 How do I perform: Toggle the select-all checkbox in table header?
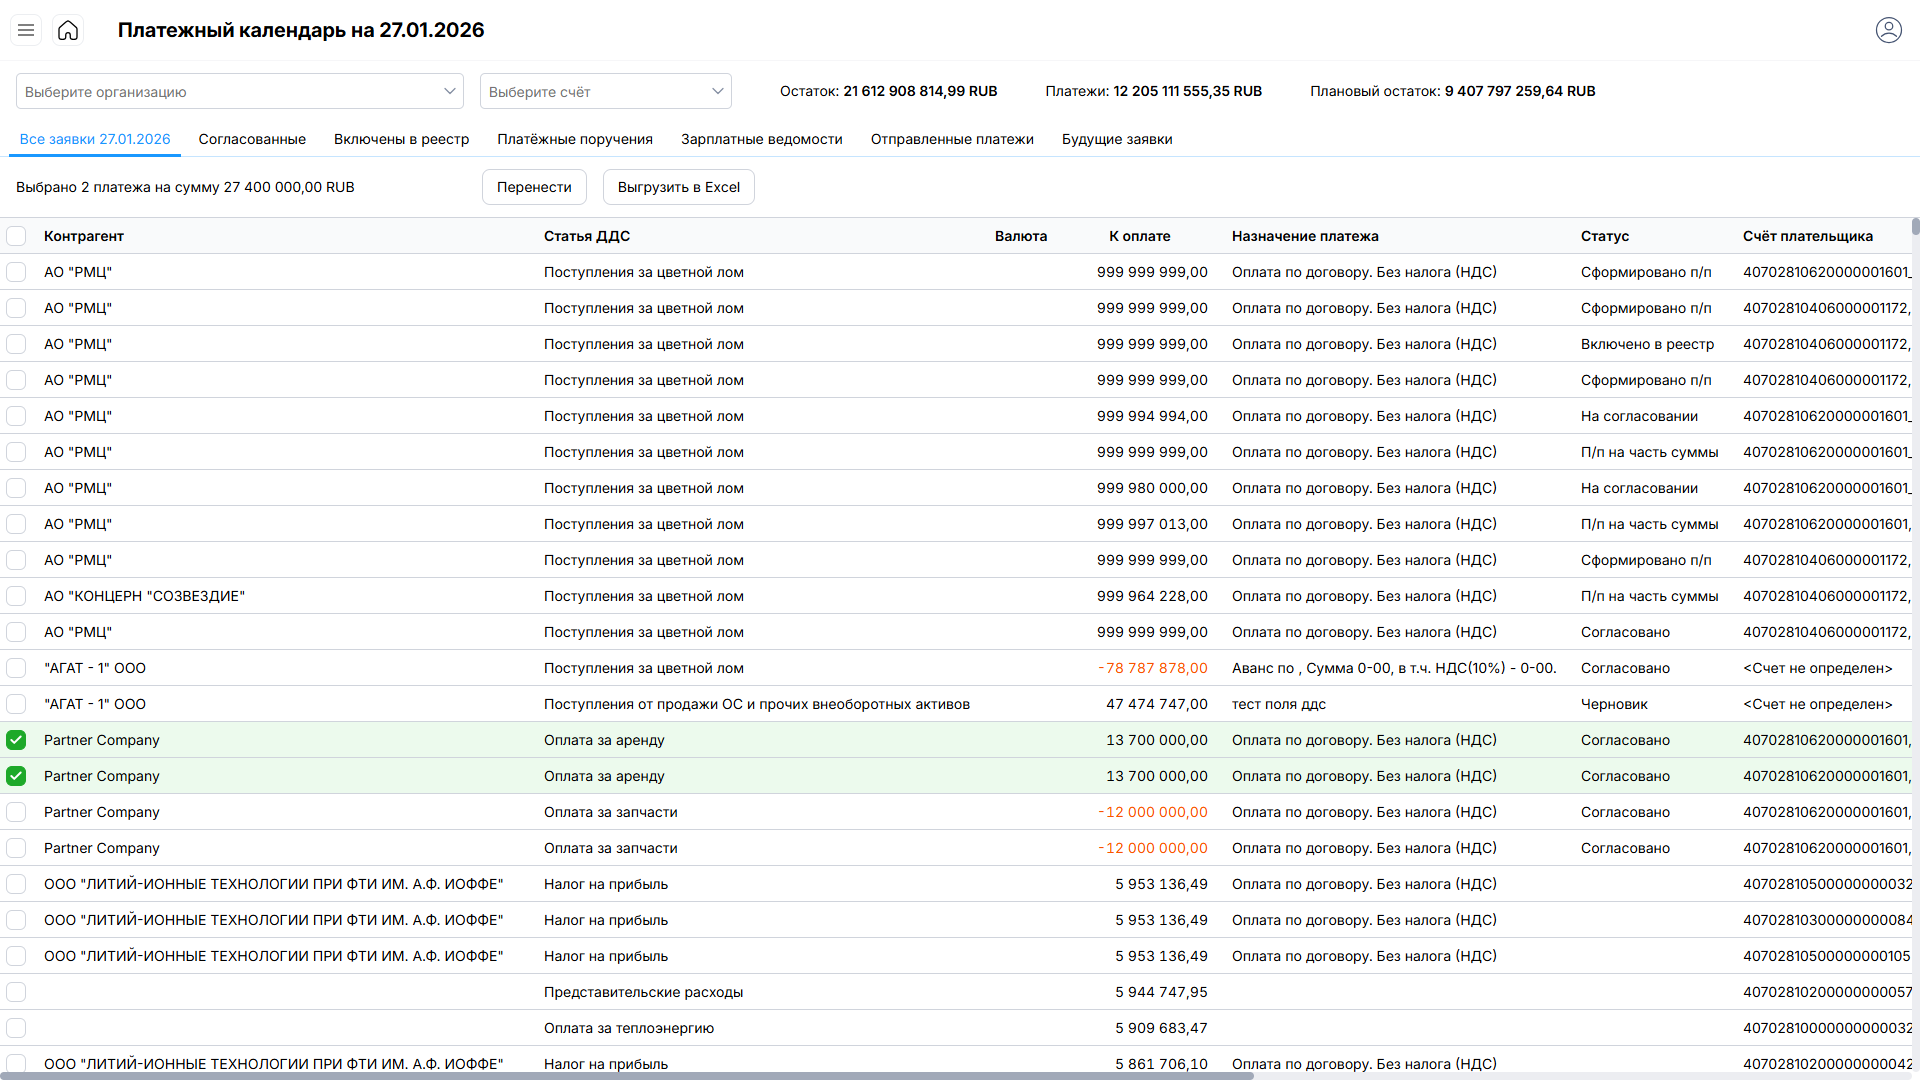tap(16, 236)
